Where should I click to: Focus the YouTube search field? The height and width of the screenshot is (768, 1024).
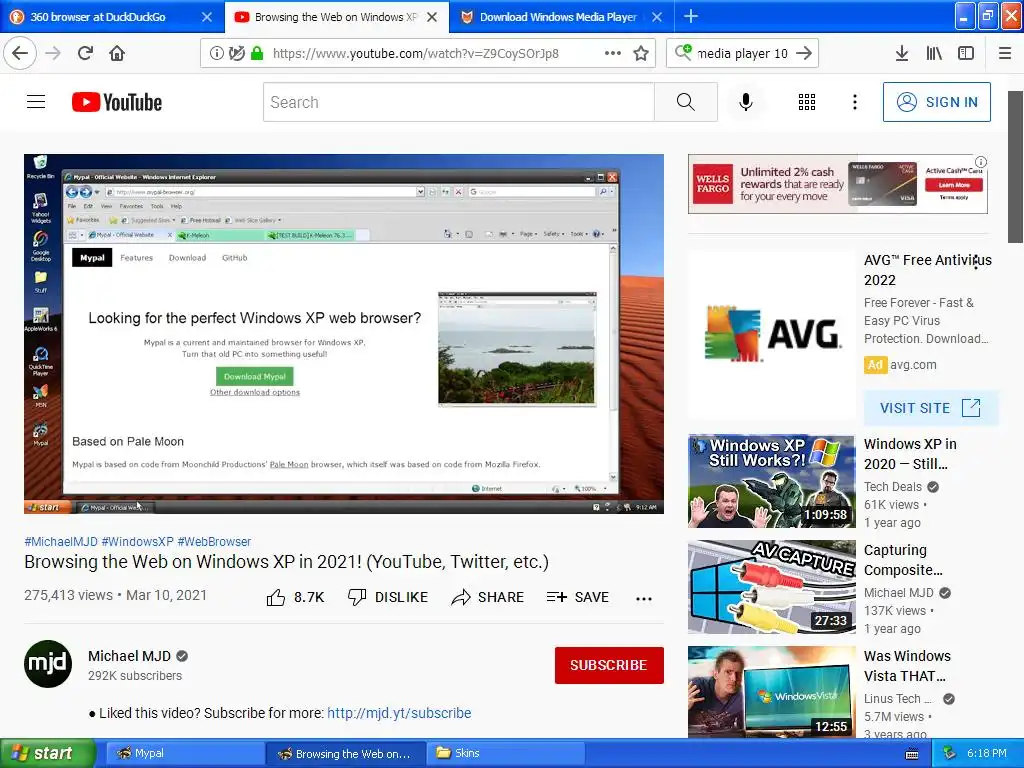coord(458,102)
